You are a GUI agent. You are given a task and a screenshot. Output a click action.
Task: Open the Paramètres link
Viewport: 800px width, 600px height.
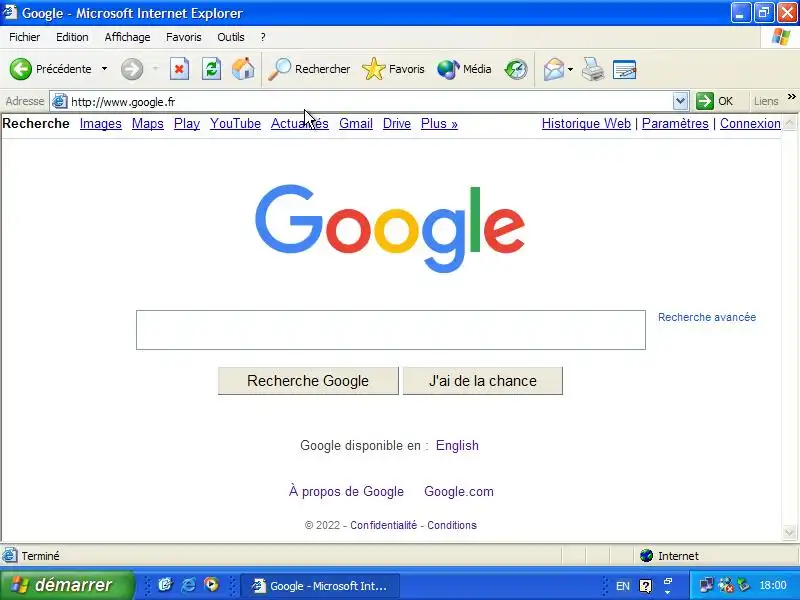pos(675,123)
